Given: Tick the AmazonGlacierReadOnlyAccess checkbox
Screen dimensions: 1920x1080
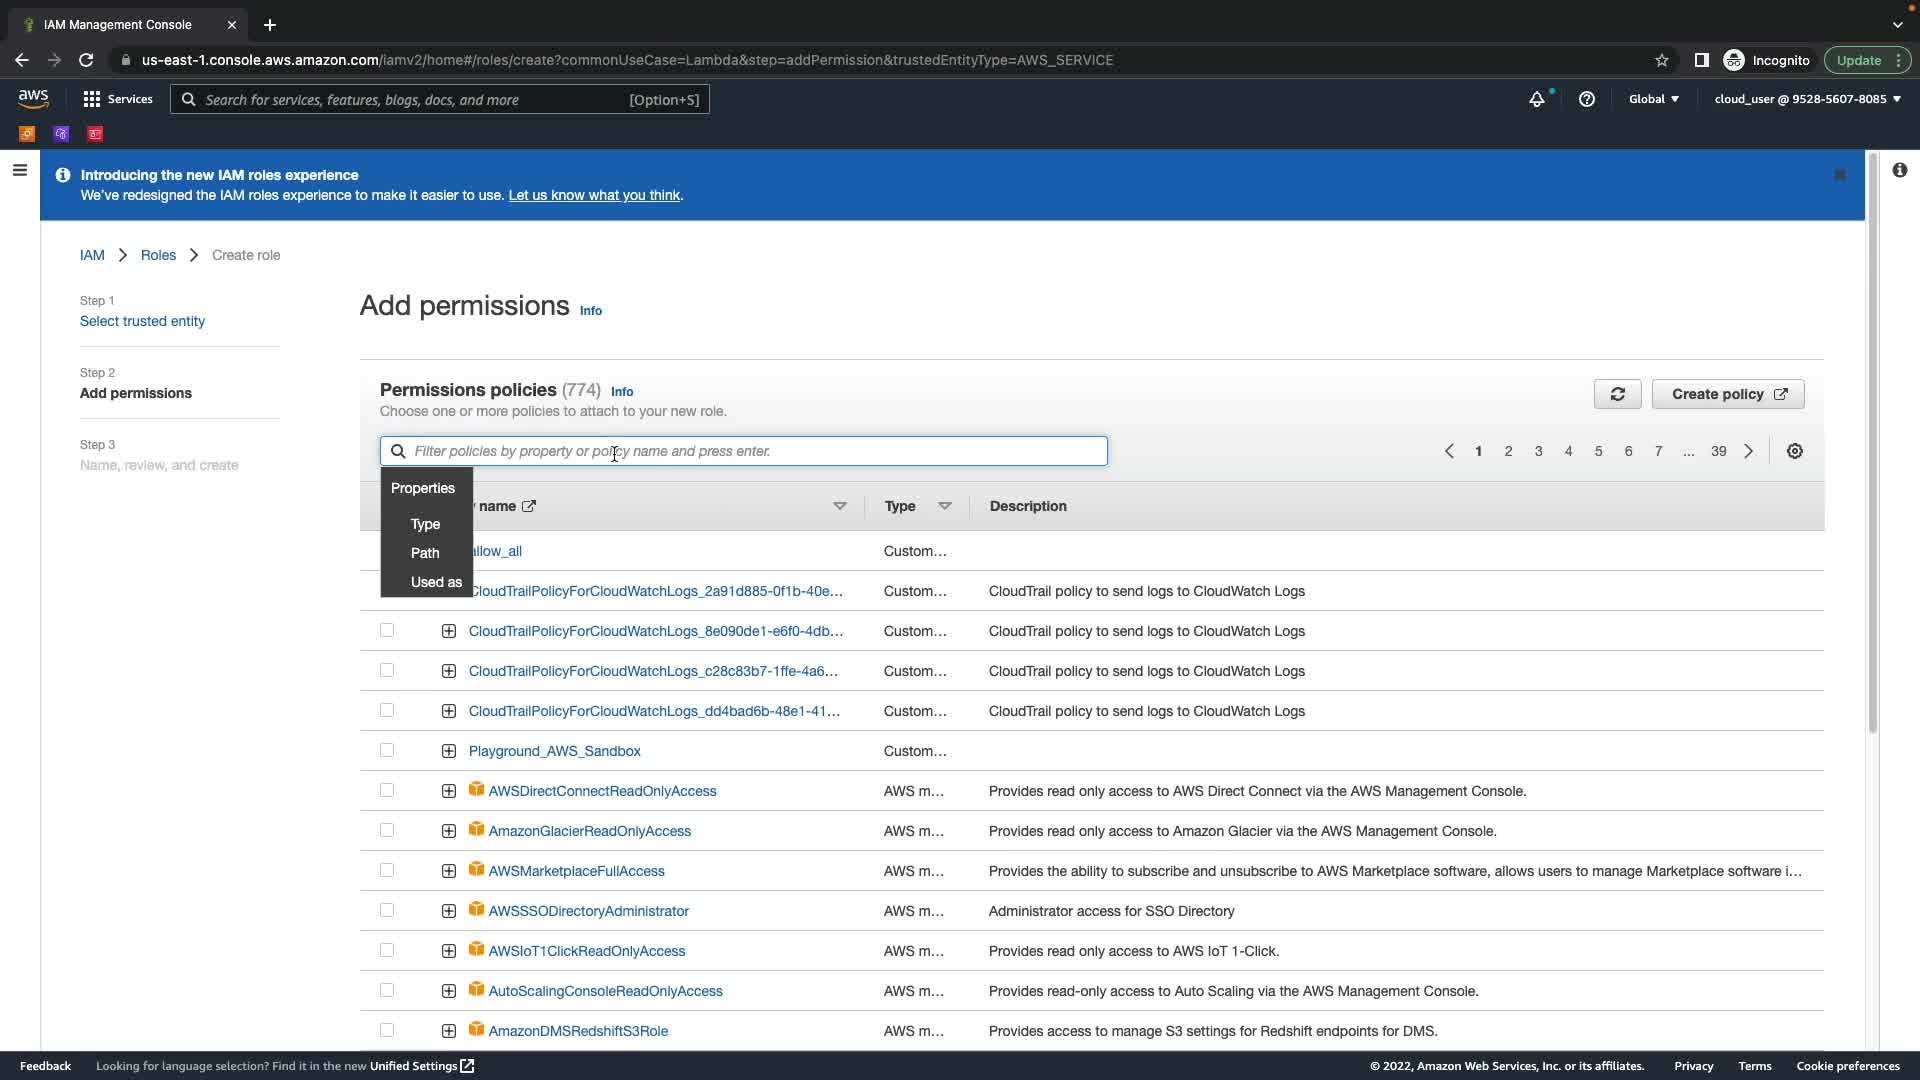Looking at the screenshot, I should [387, 831].
